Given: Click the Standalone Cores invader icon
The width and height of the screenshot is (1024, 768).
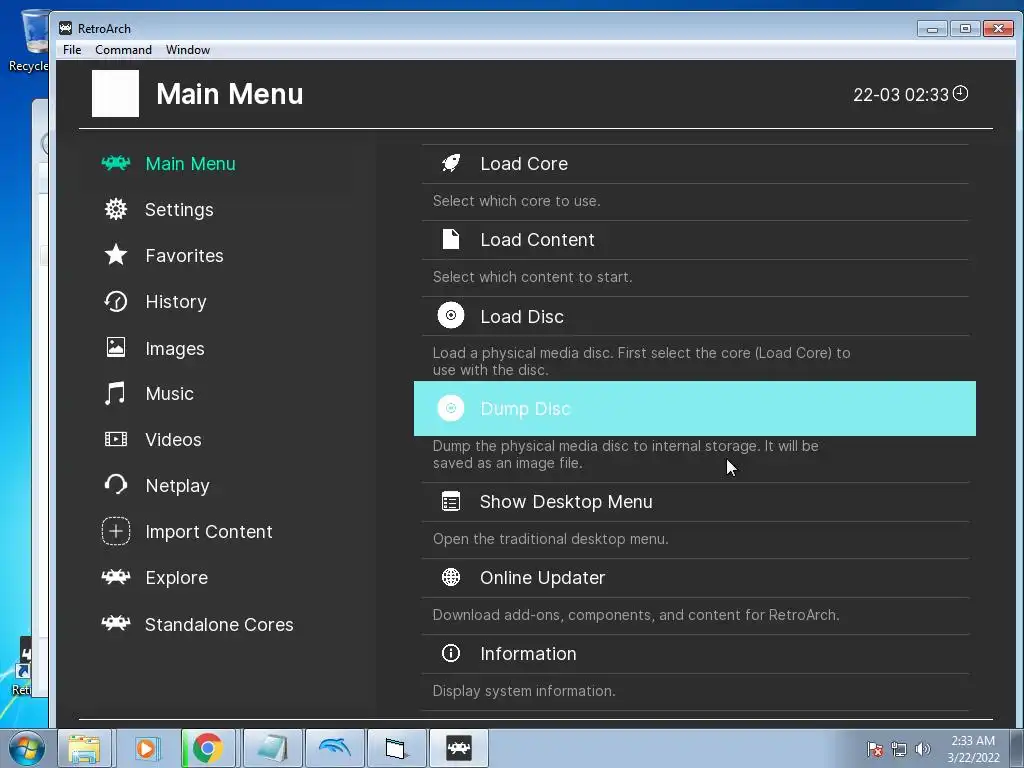Looking at the screenshot, I should tap(116, 623).
